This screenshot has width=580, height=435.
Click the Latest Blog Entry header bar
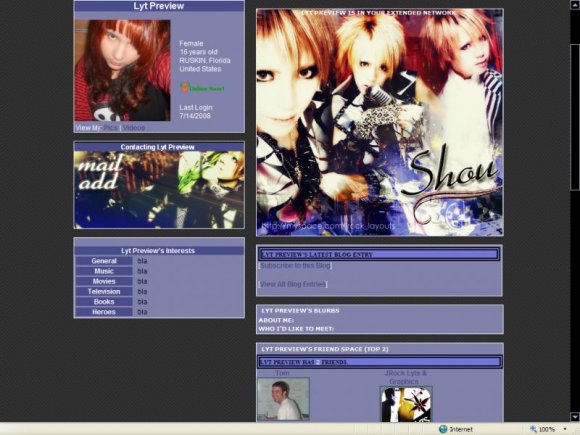click(380, 254)
